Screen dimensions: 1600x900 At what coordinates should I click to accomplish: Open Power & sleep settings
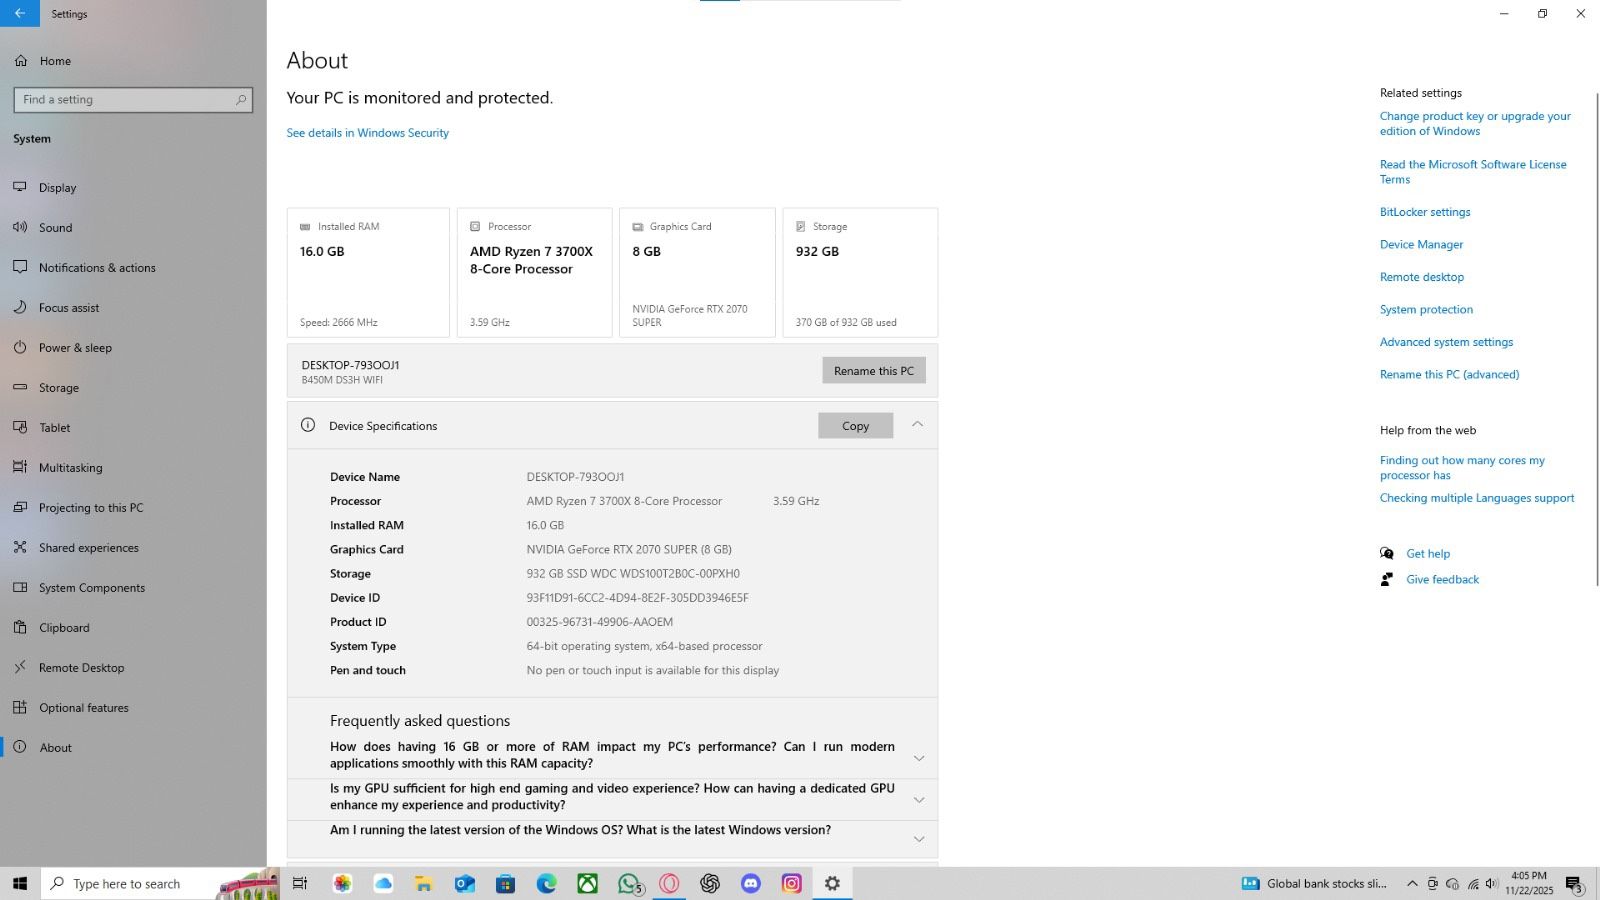75,348
